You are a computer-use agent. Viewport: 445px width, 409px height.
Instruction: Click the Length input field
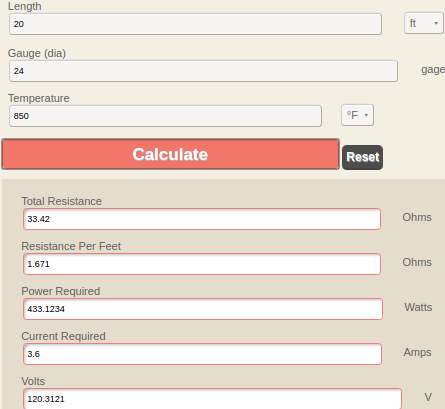195,24
